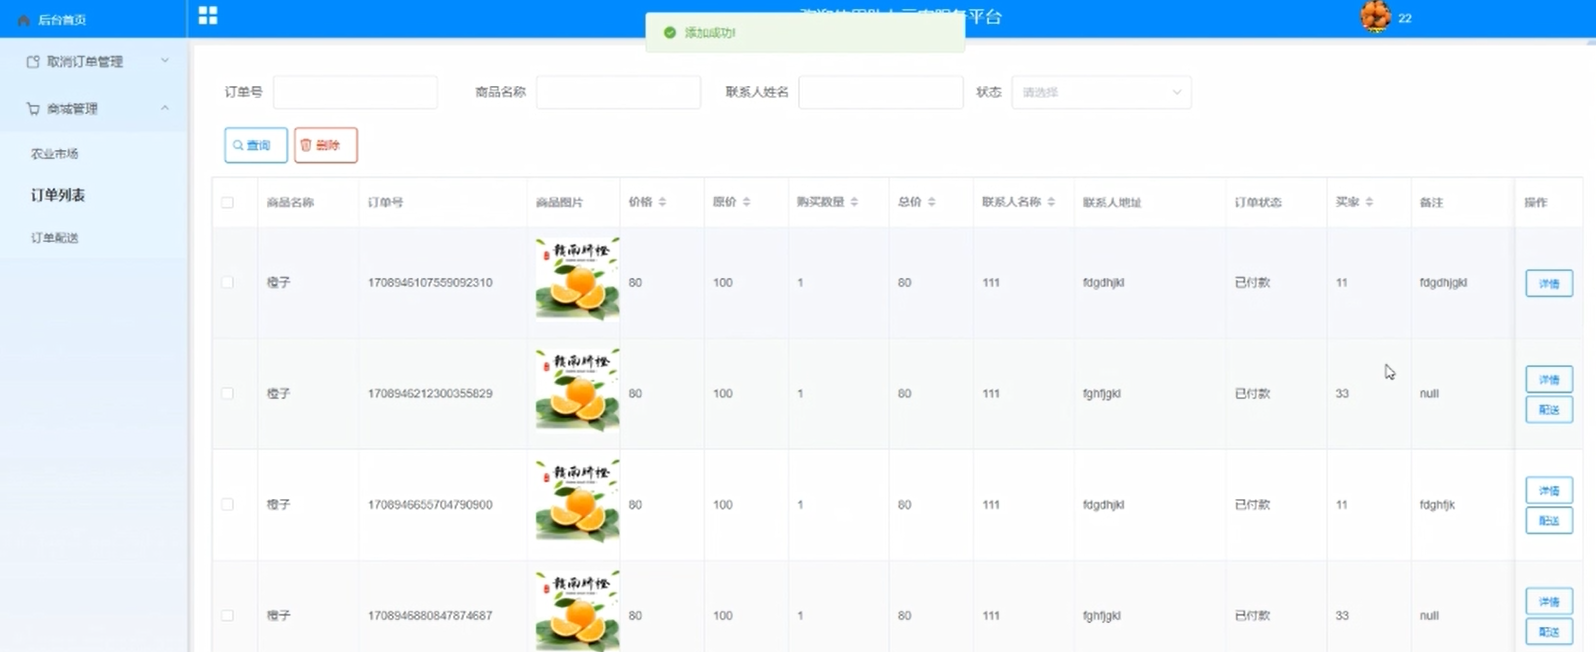
Task: Open 详情 for order 1708946107559092310
Action: pos(1549,283)
